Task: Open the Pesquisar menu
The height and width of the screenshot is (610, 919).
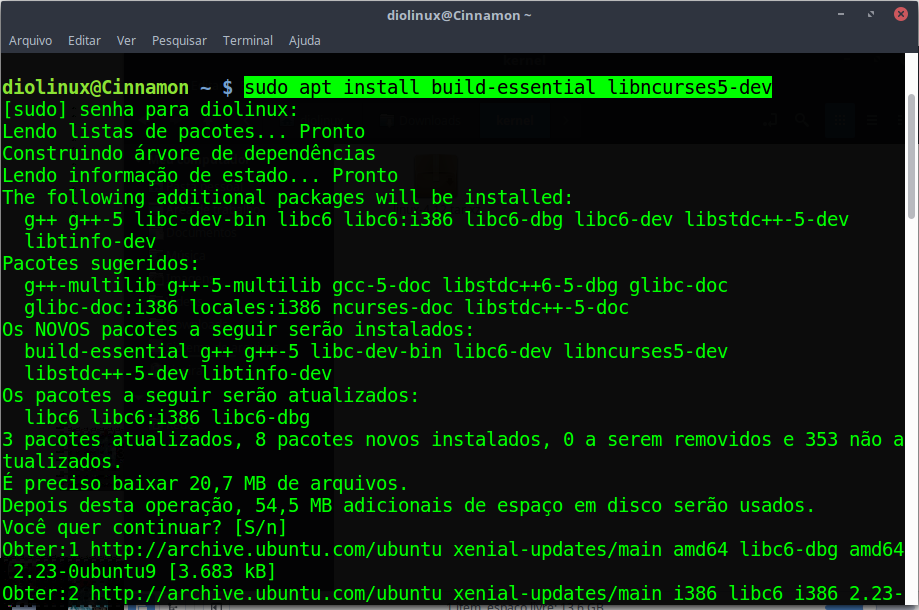Action: pyautogui.click(x=179, y=40)
